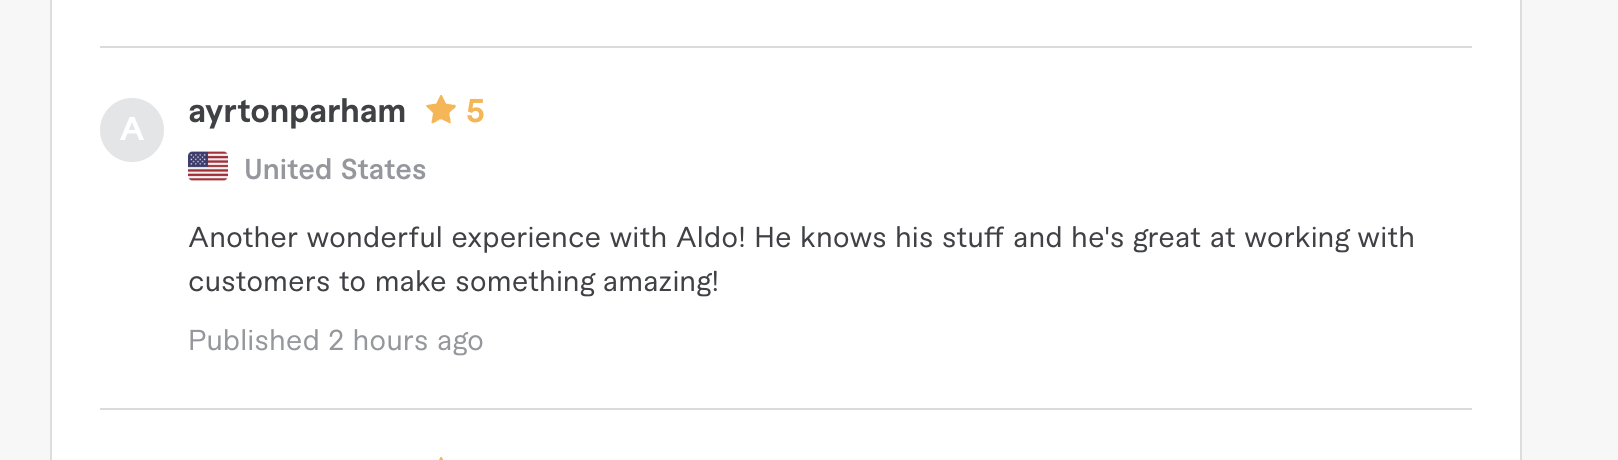
Task: Click the United States flag icon
Action: click(208, 167)
